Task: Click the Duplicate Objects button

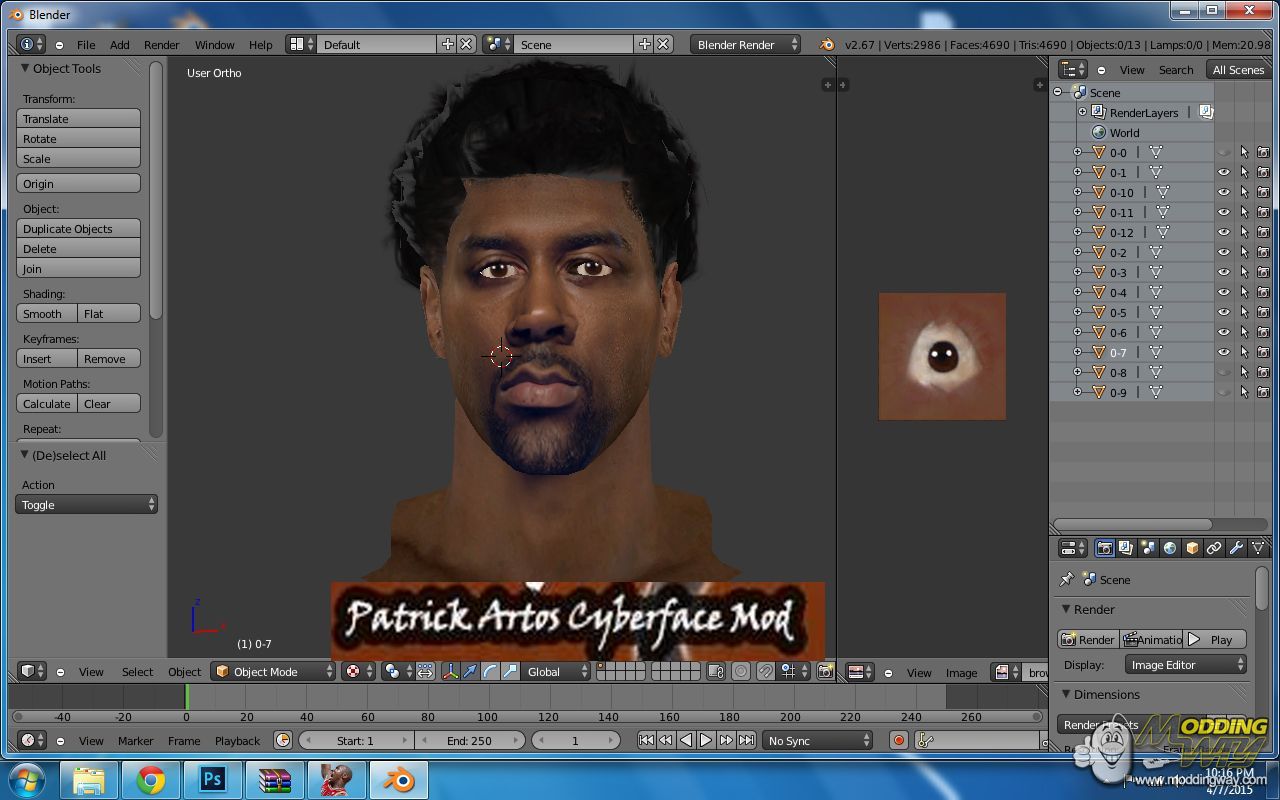Action: pos(78,229)
